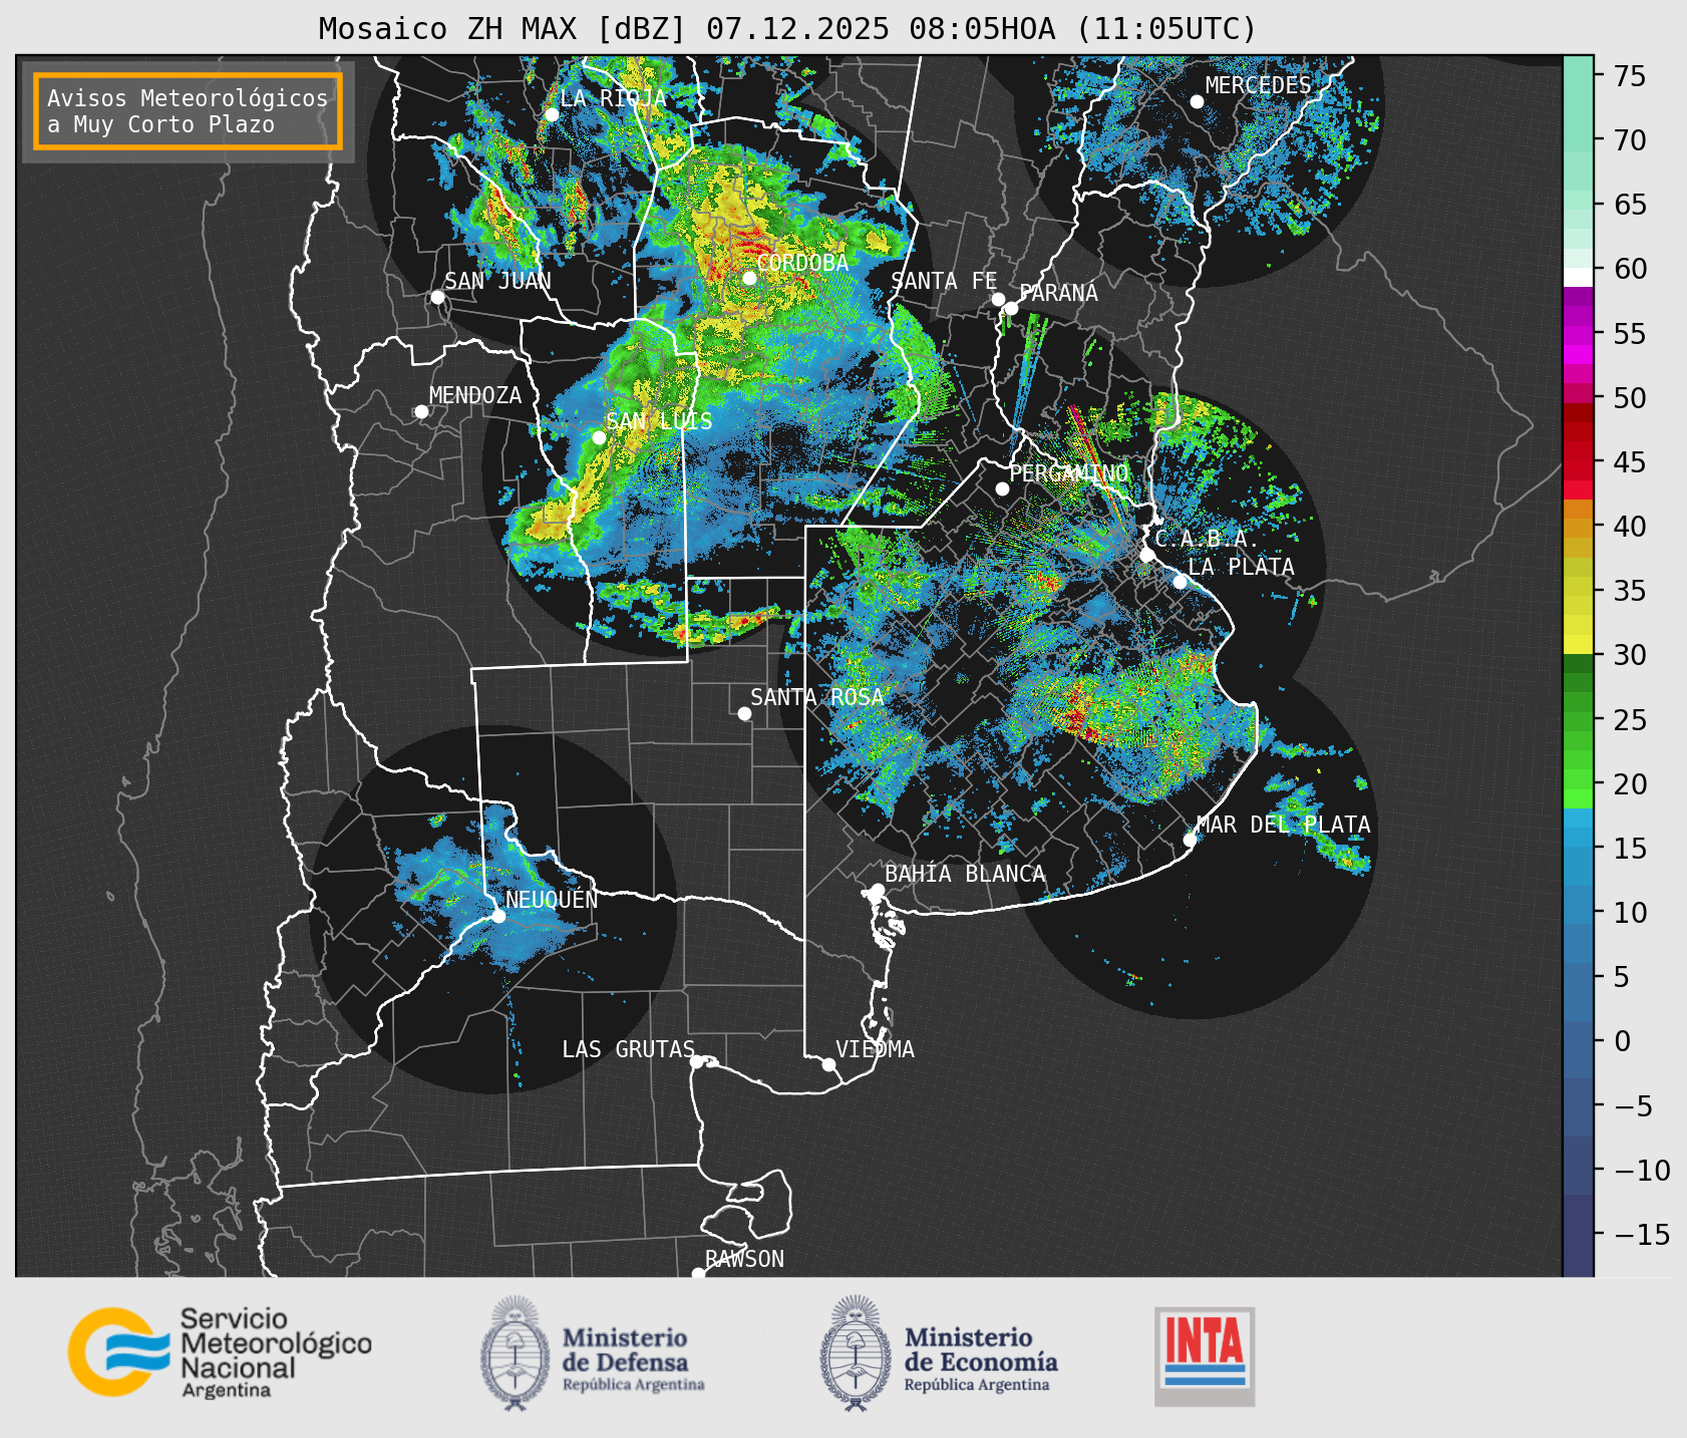Click the Bahía Blanca city marker dot
Image resolution: width=1687 pixels, height=1438 pixels.
coord(877,890)
